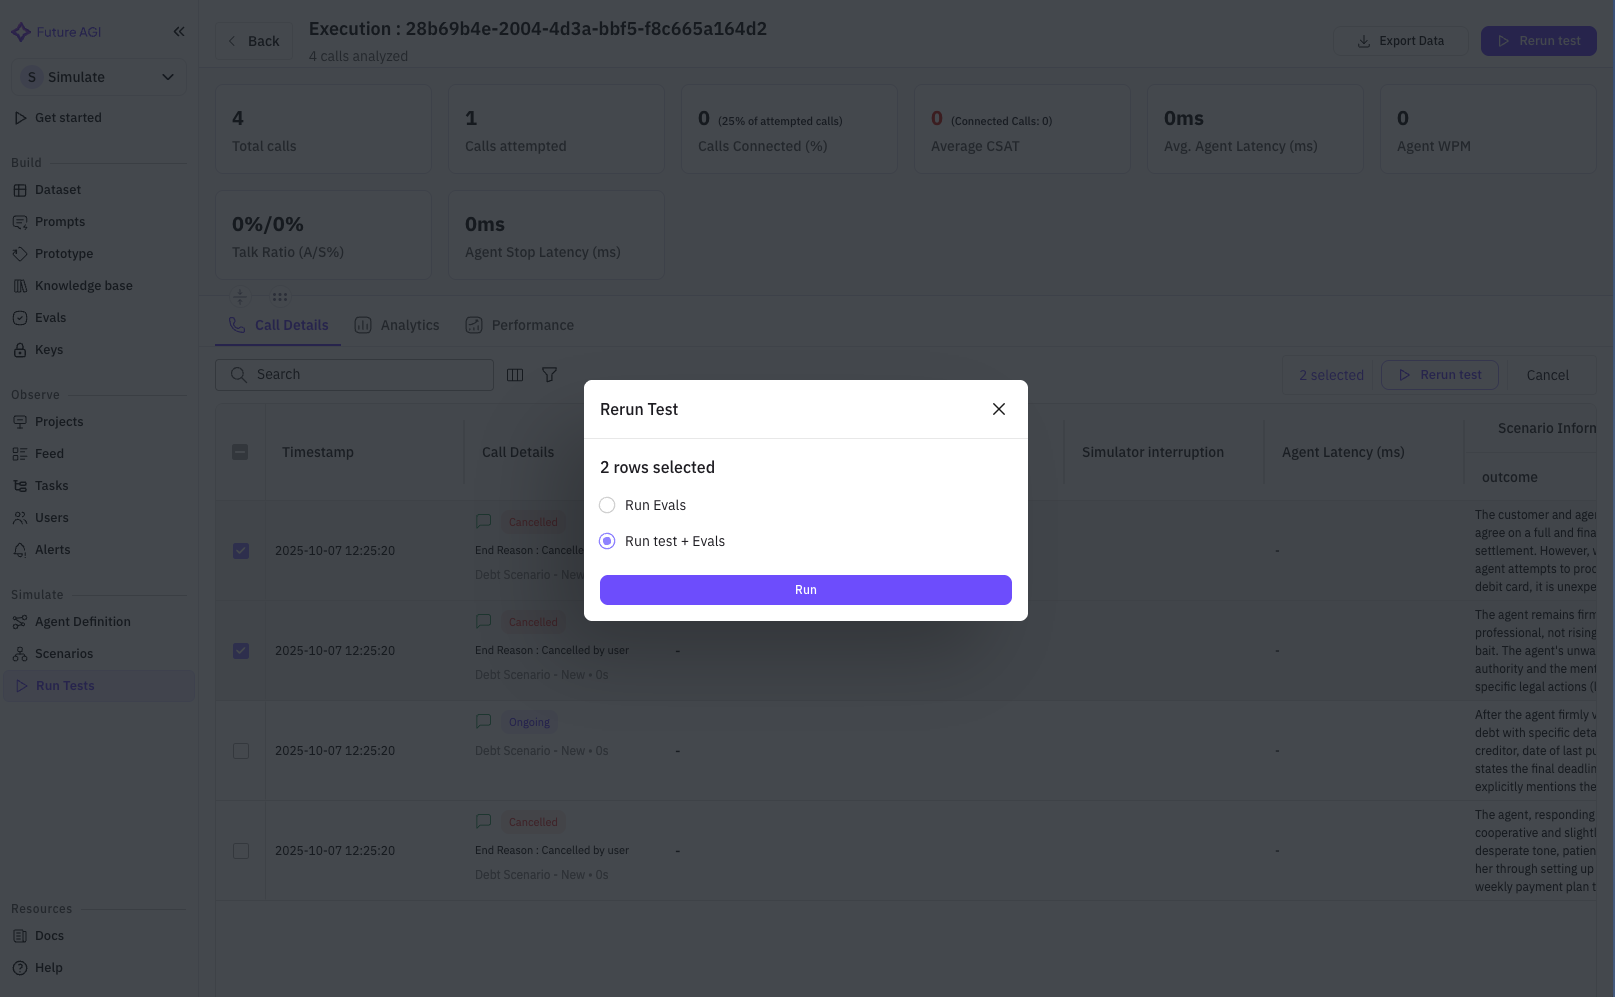Click the Ongoing status badge
1615x997 pixels.
point(529,722)
